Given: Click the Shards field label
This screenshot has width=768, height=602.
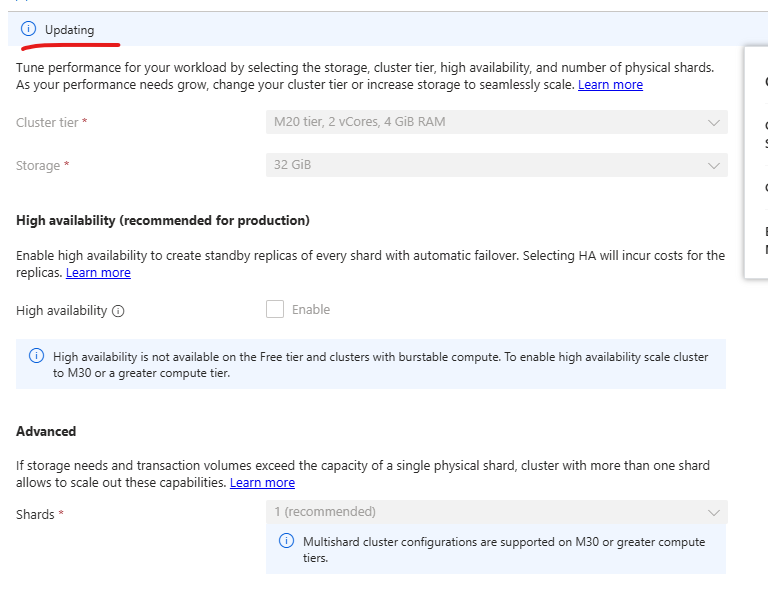Looking at the screenshot, I should (35, 515).
